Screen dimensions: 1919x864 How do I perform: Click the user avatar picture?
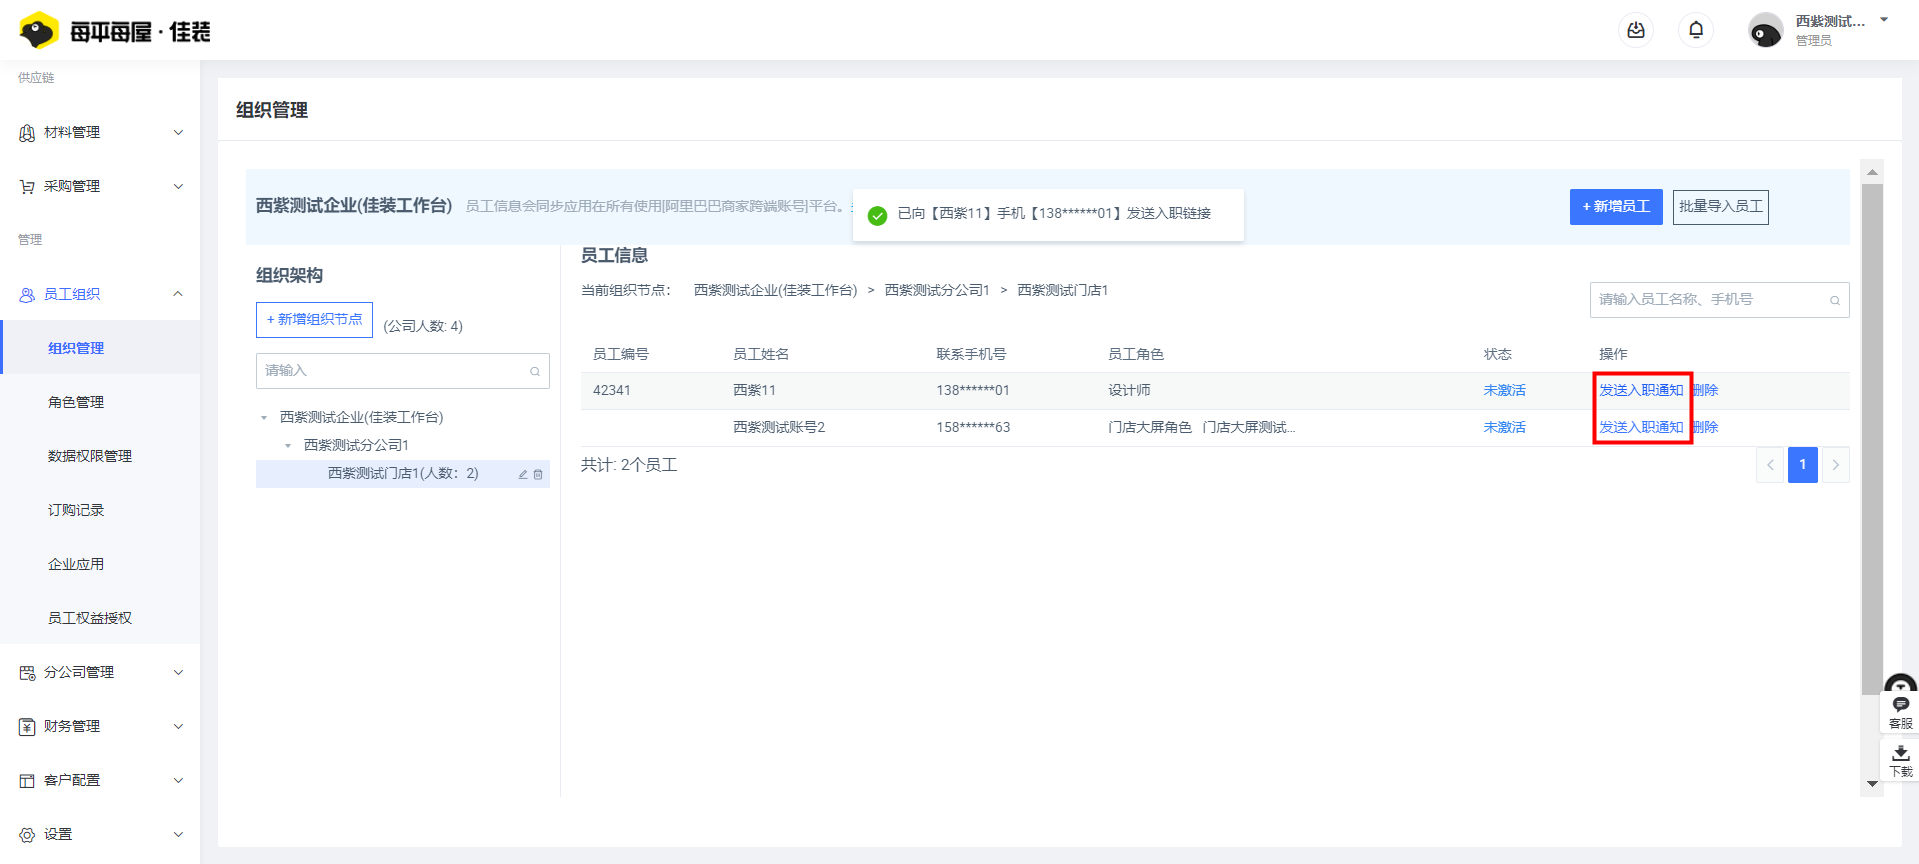point(1765,31)
